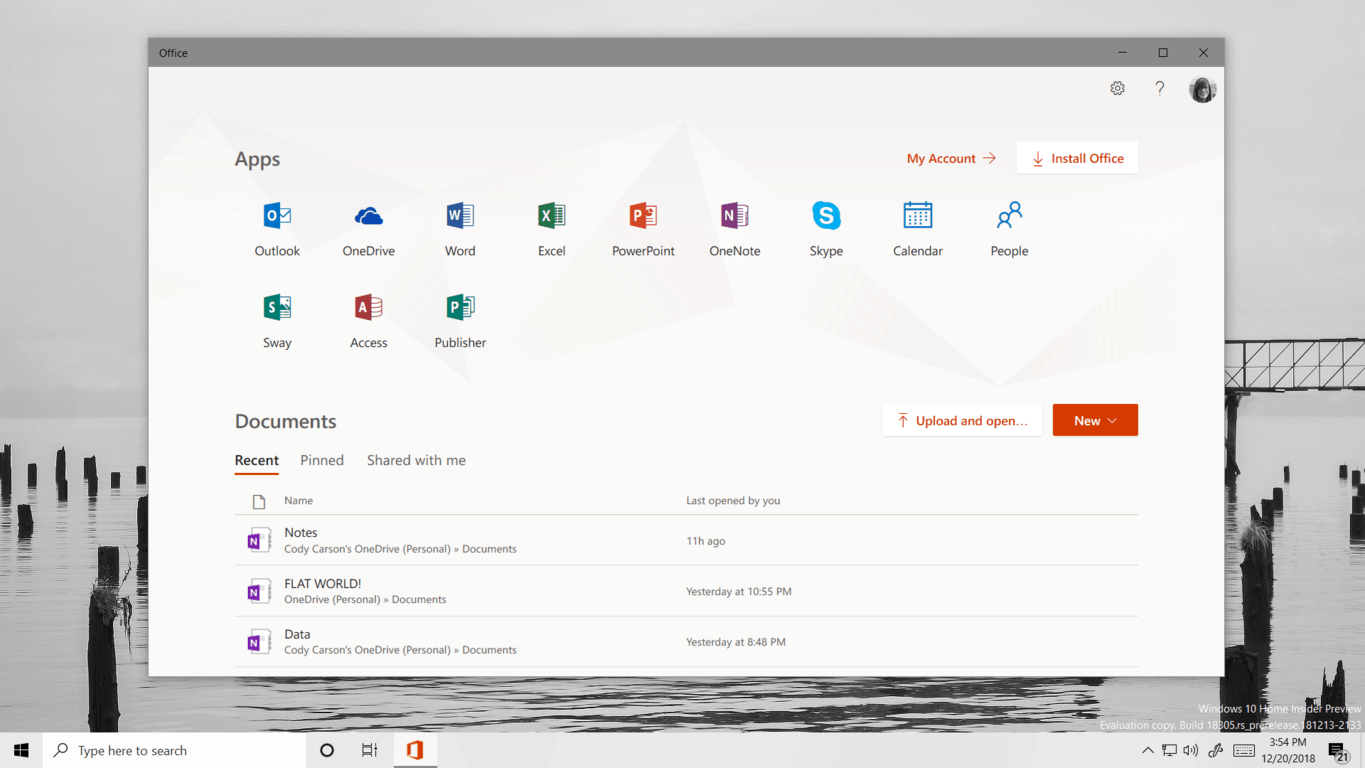This screenshot has height=768, width=1365.
Task: Open the Outlook app icon
Action: pos(277,216)
